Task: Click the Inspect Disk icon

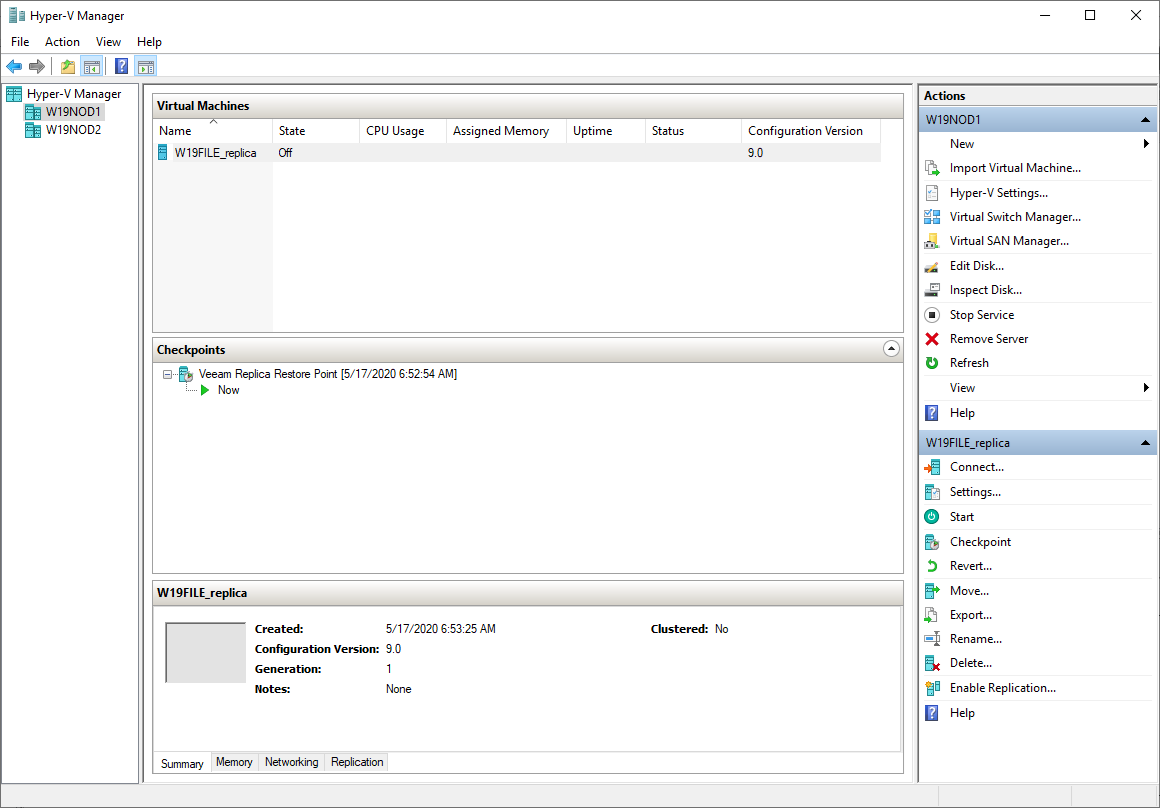Action: 932,290
